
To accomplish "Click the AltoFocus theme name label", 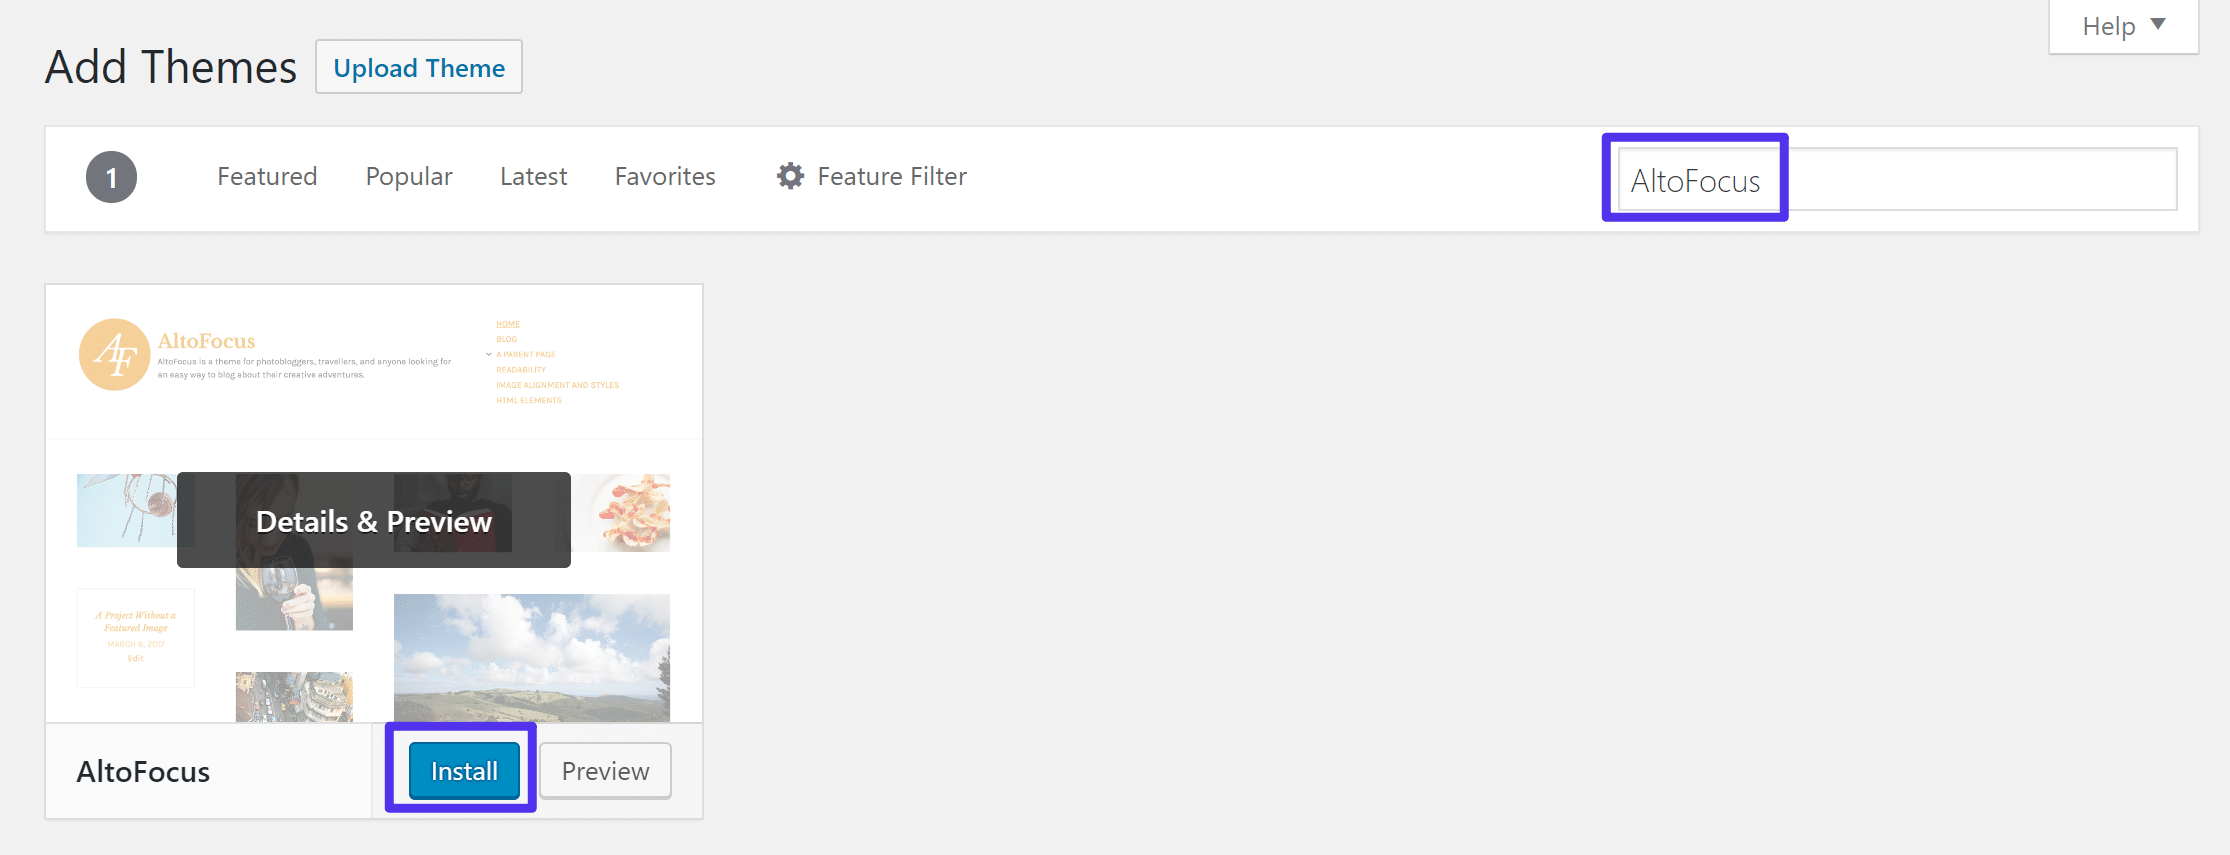I will tap(143, 770).
